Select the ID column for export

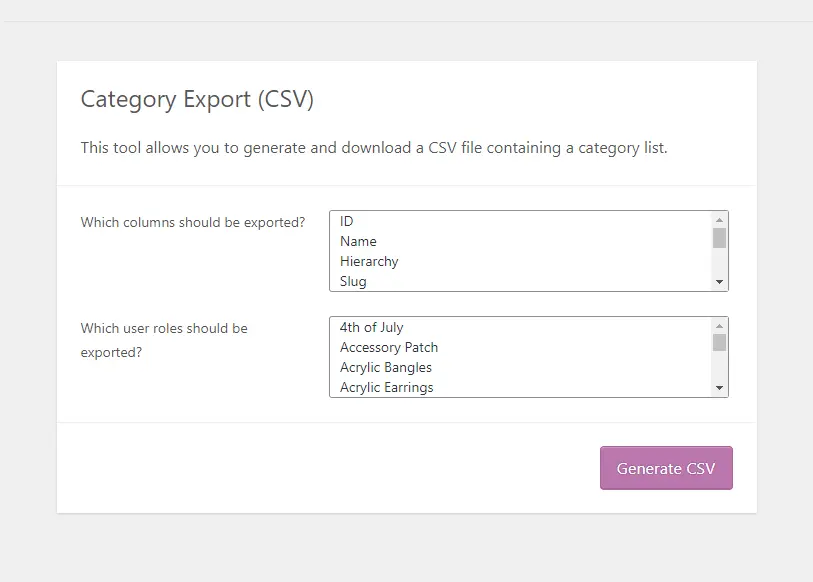[344, 221]
